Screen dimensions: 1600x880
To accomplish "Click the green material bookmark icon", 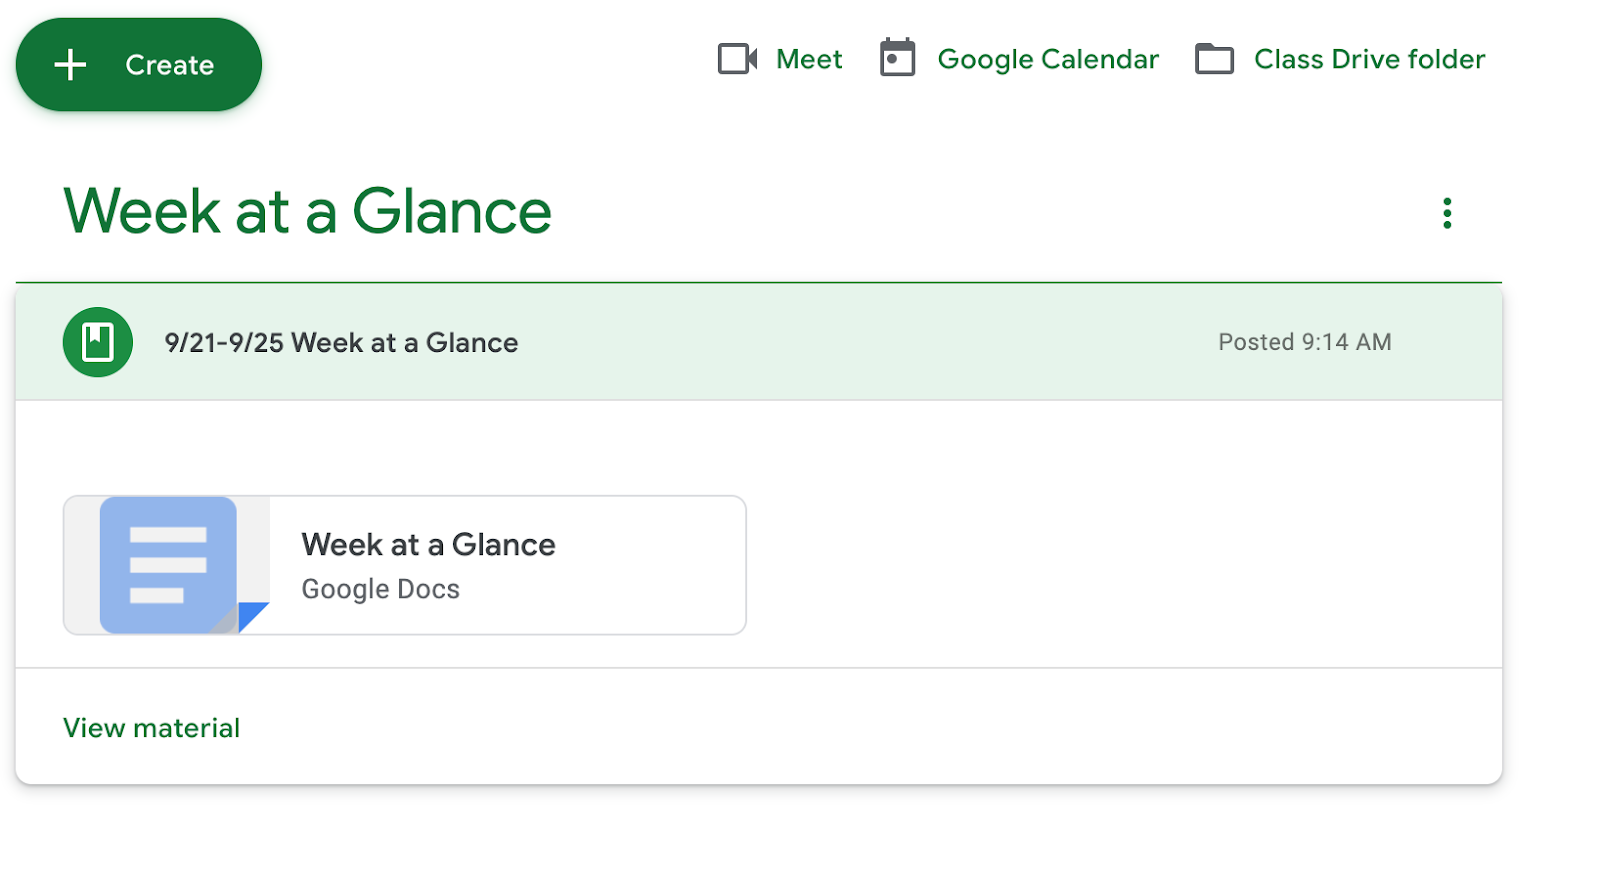I will (98, 342).
